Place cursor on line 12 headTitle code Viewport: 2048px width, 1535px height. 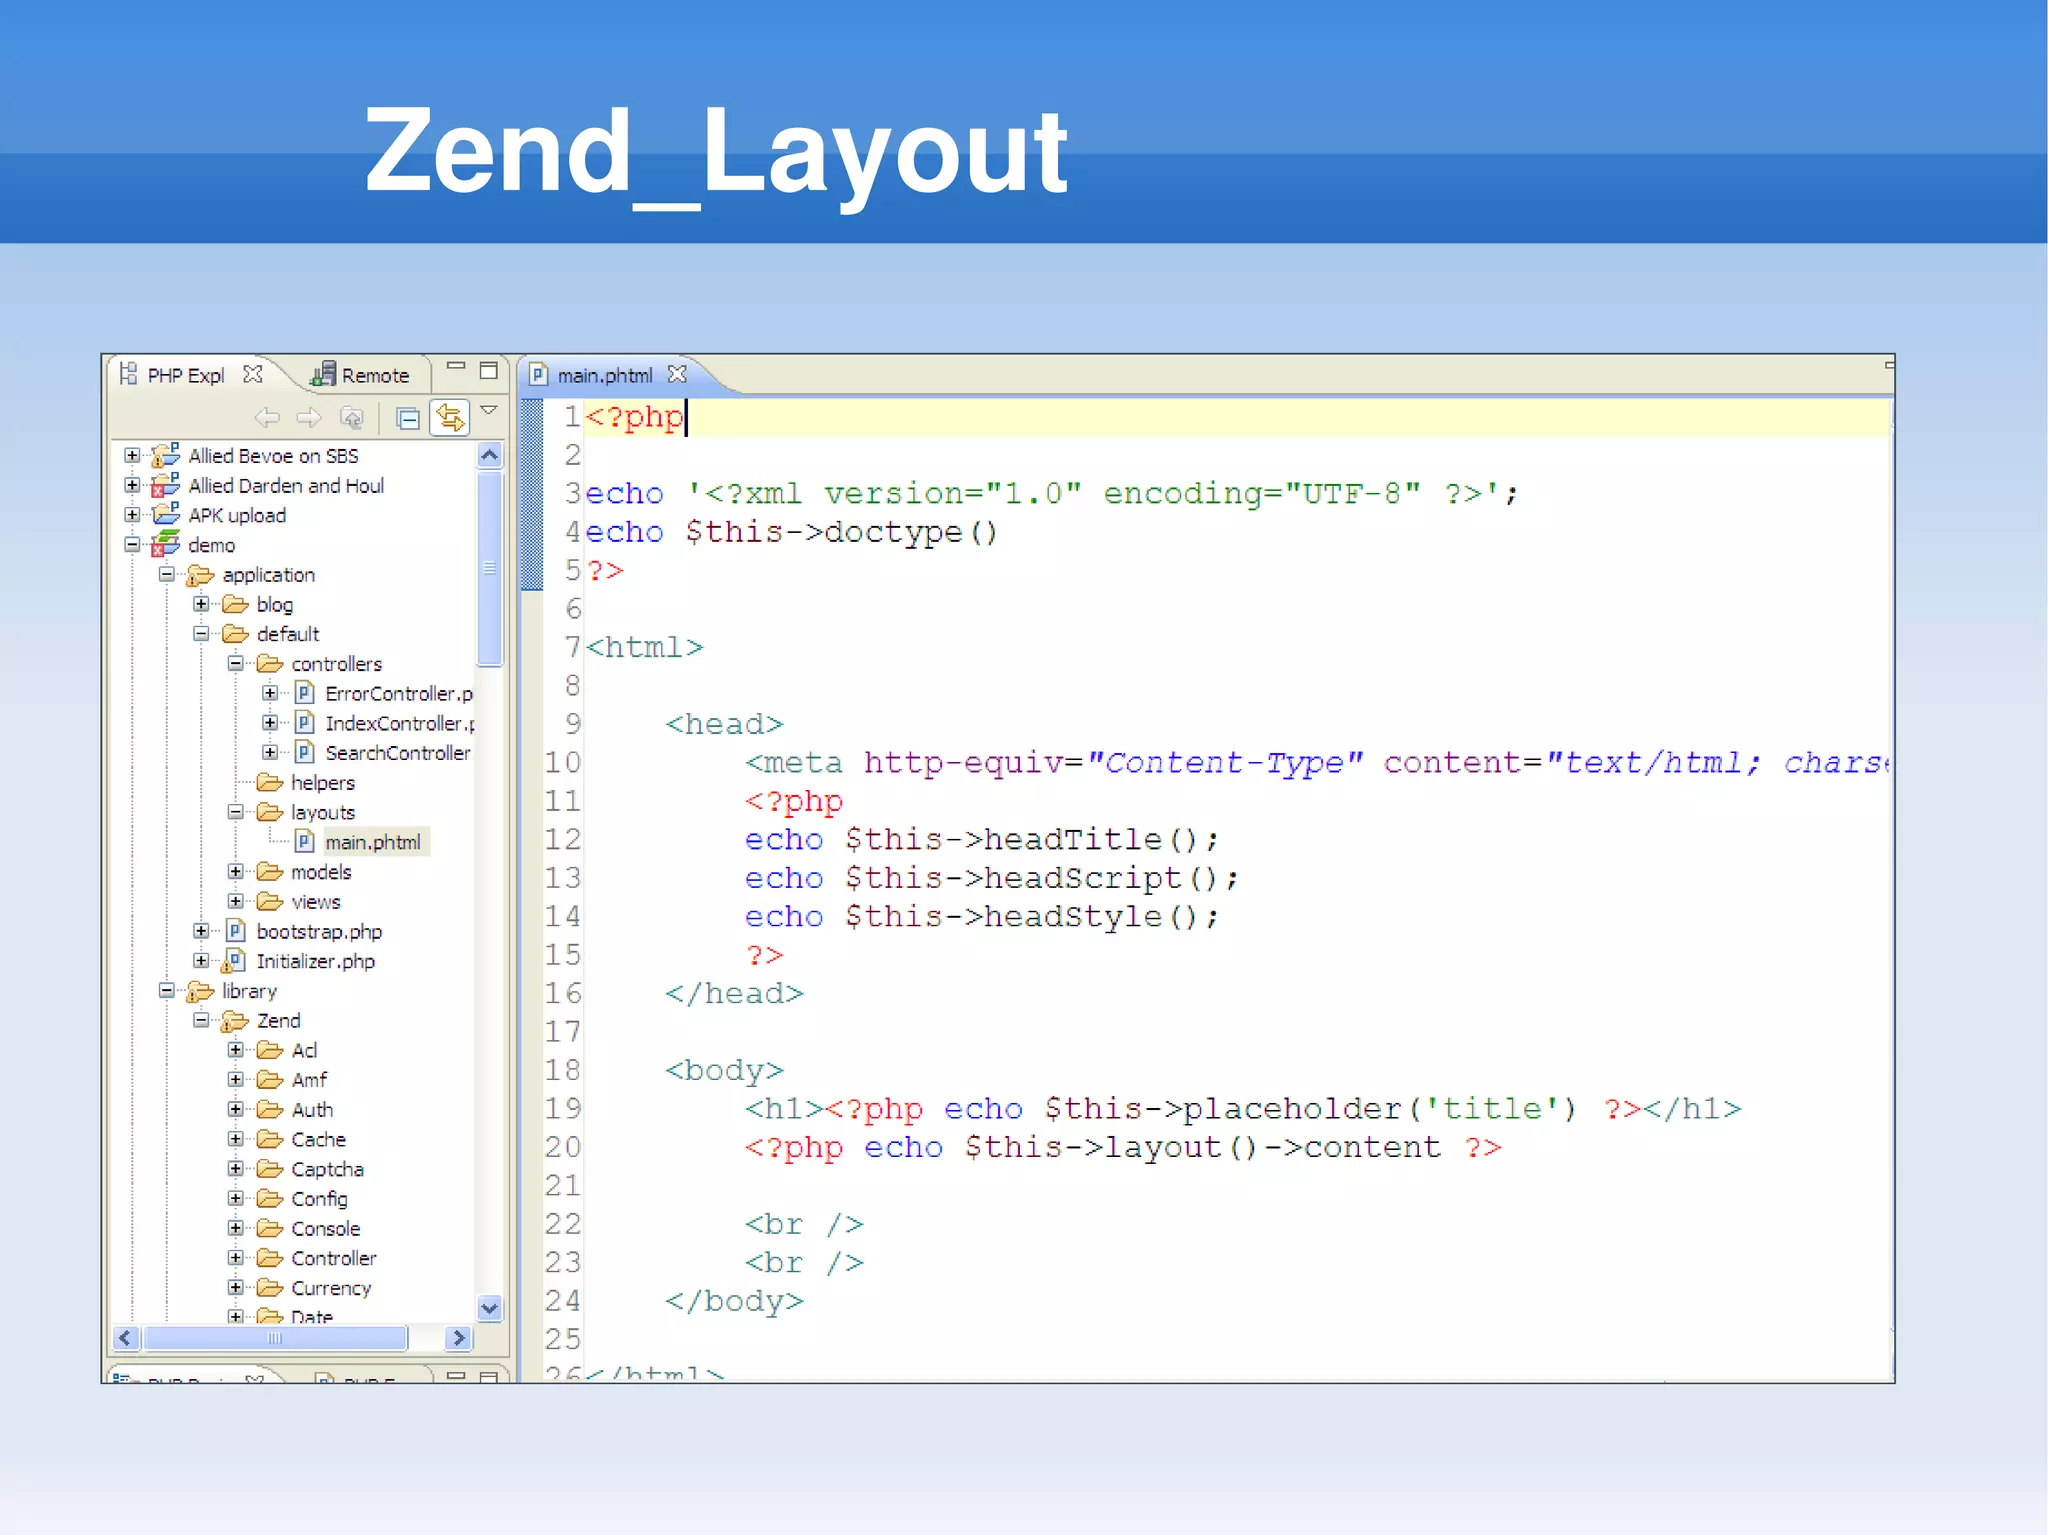(x=981, y=840)
